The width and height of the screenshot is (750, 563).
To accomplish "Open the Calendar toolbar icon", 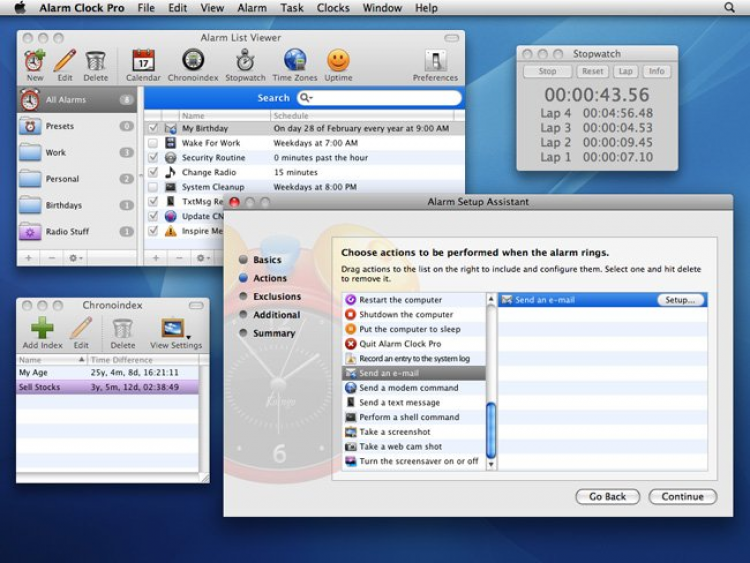I will [x=143, y=62].
